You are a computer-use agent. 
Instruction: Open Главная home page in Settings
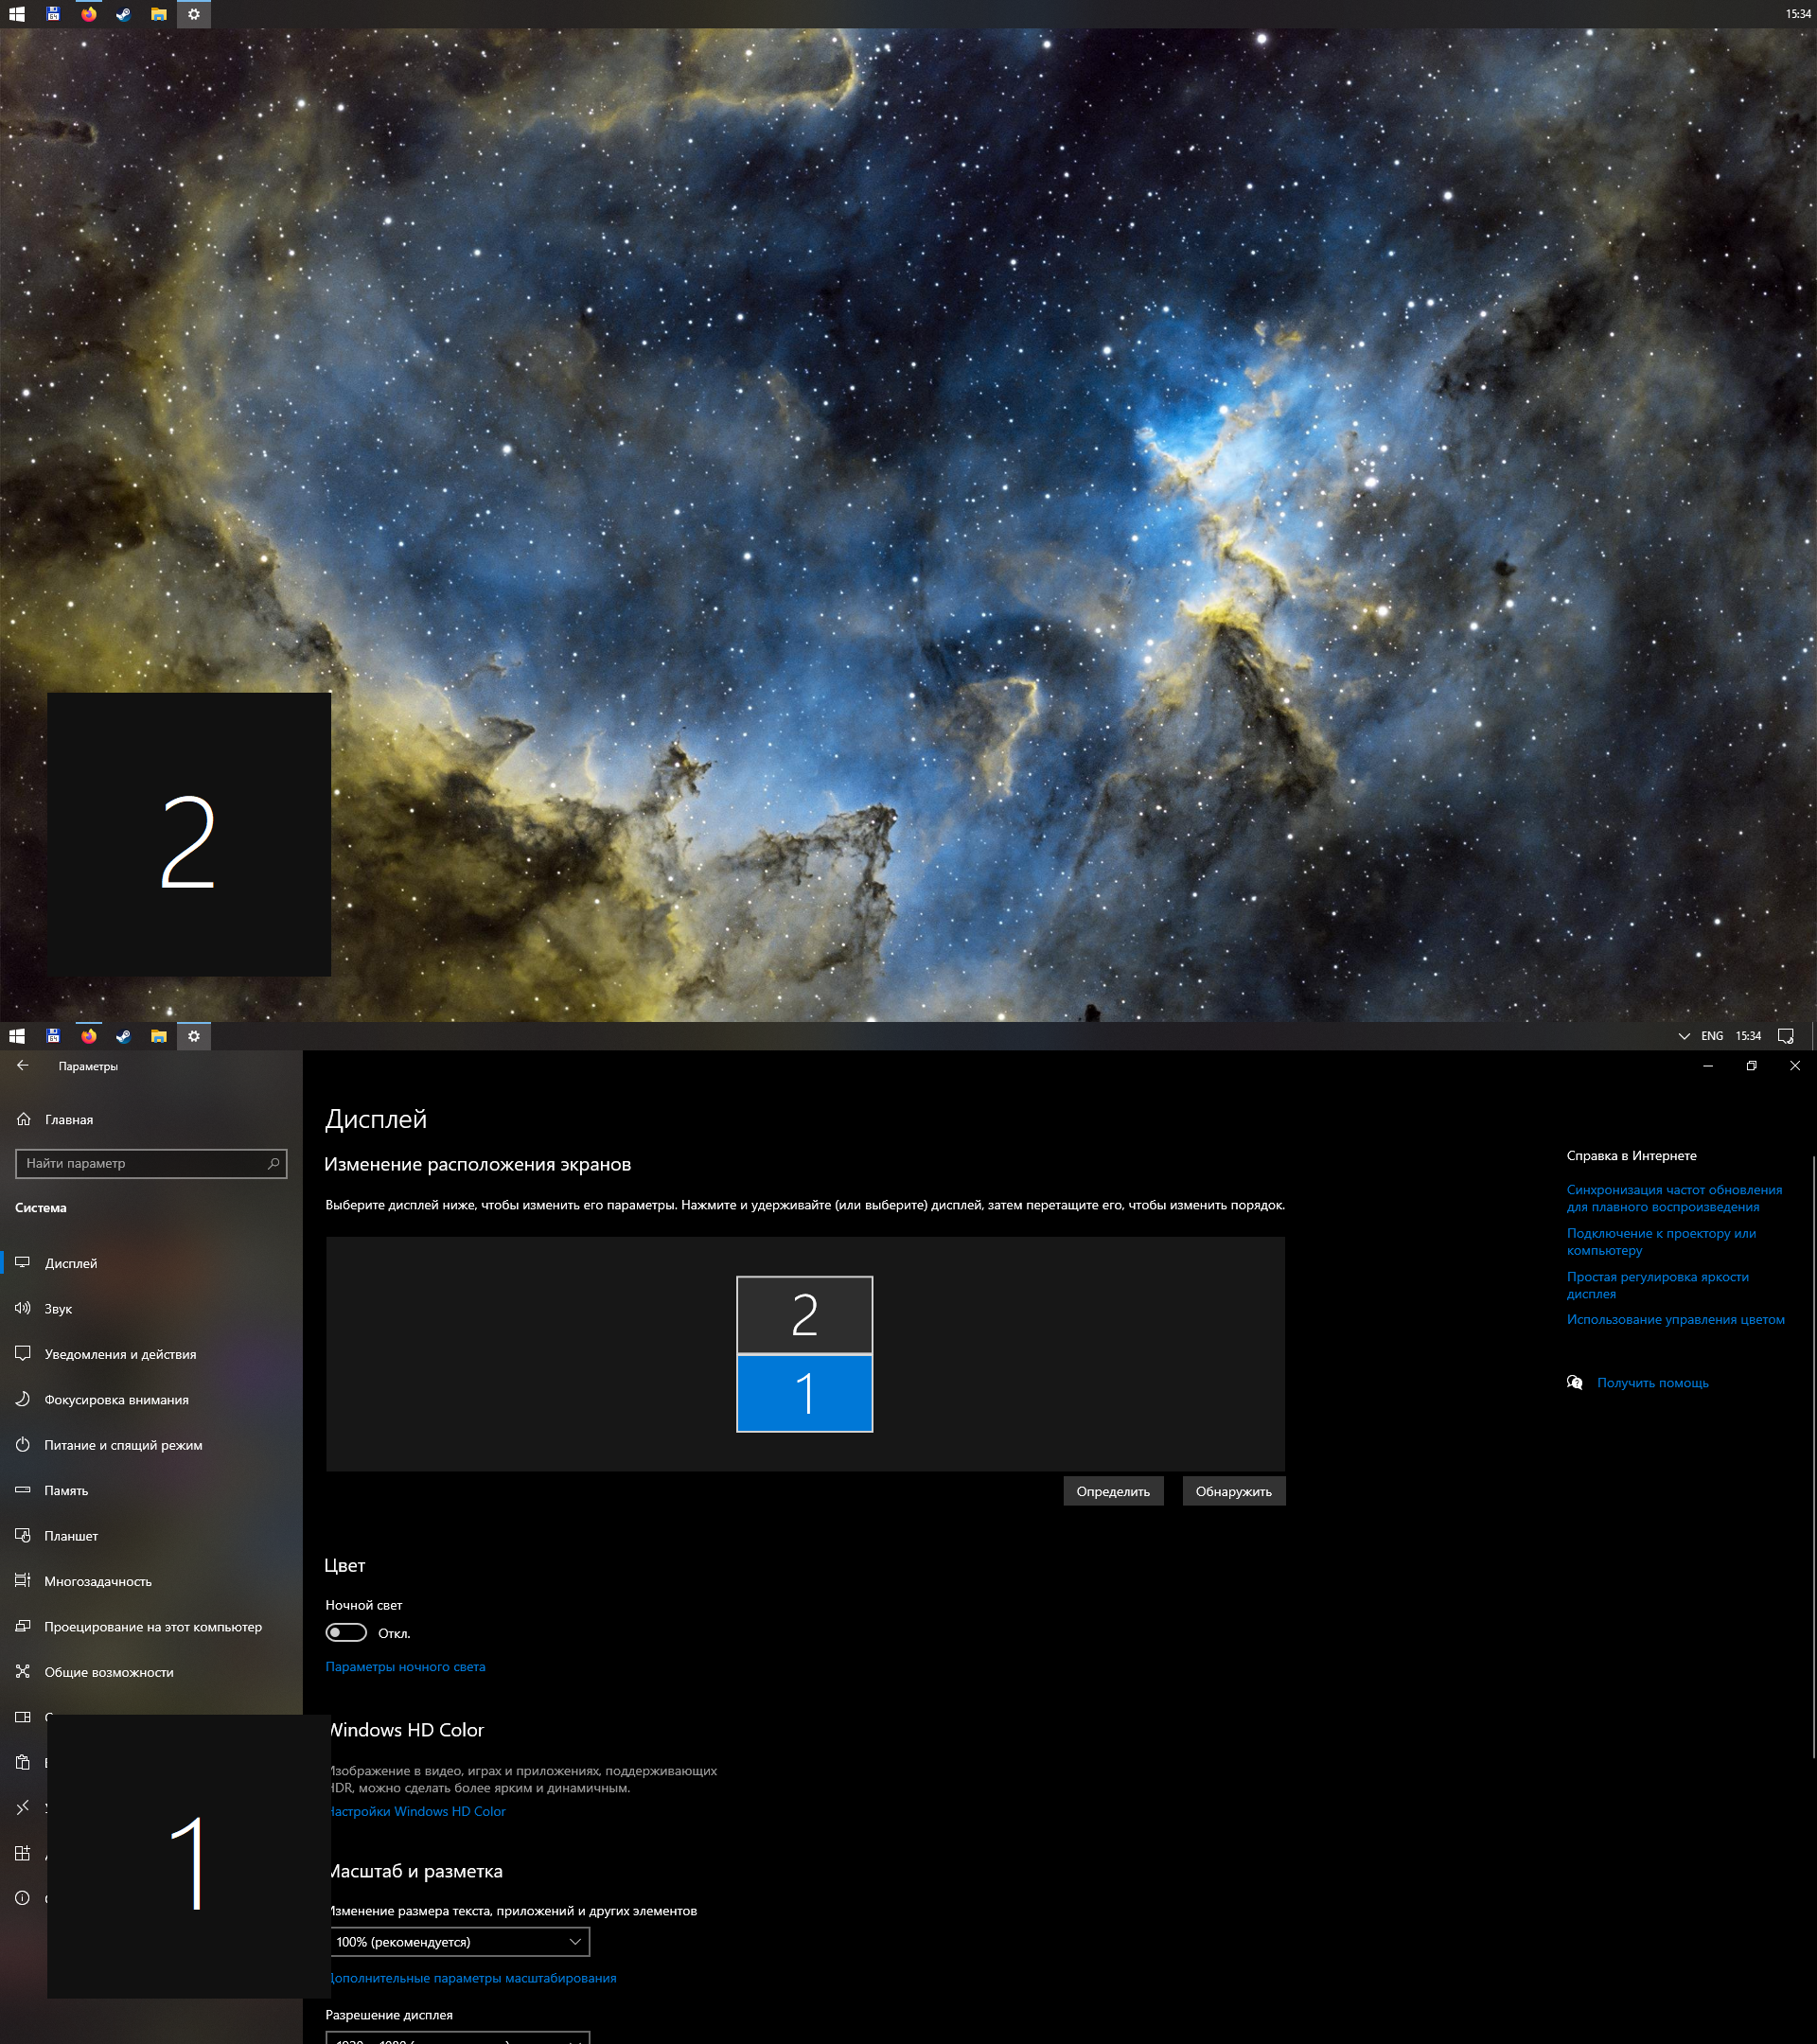pyautogui.click(x=68, y=1119)
